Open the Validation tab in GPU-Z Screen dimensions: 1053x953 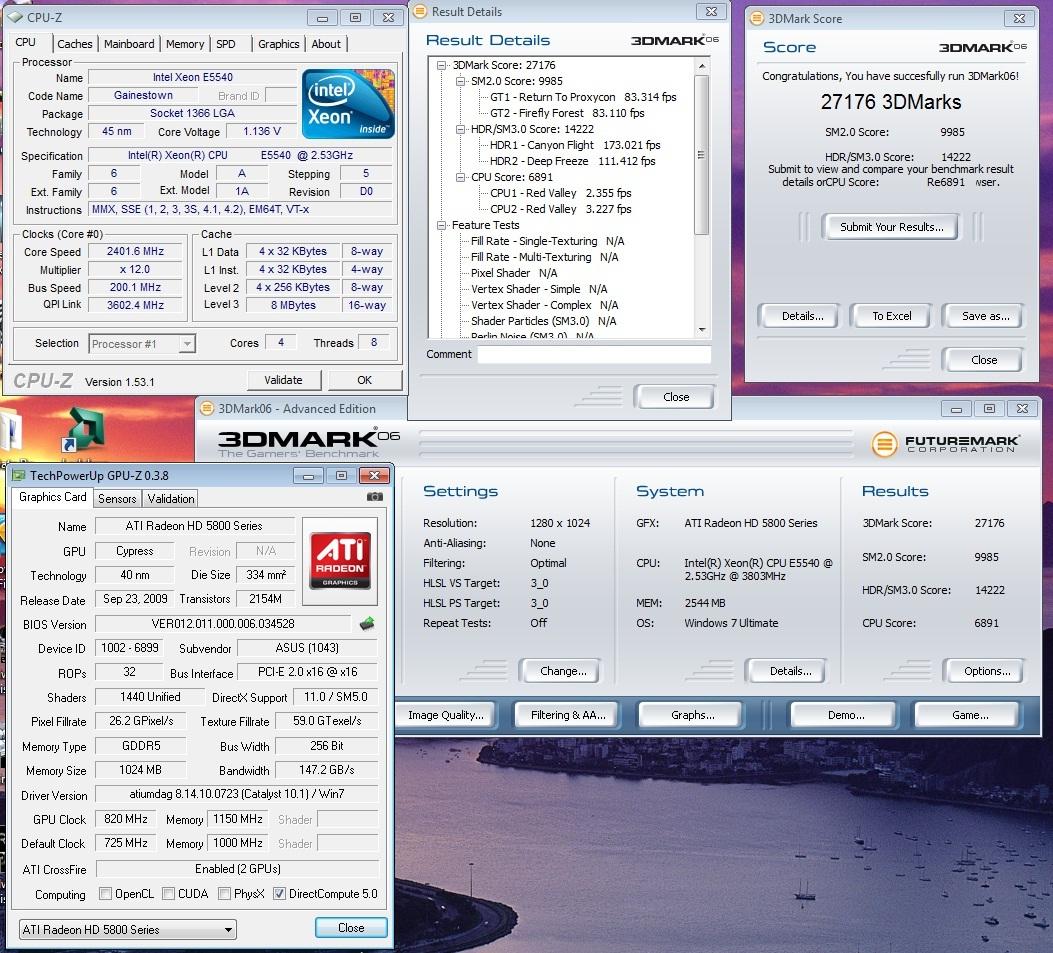[171, 498]
